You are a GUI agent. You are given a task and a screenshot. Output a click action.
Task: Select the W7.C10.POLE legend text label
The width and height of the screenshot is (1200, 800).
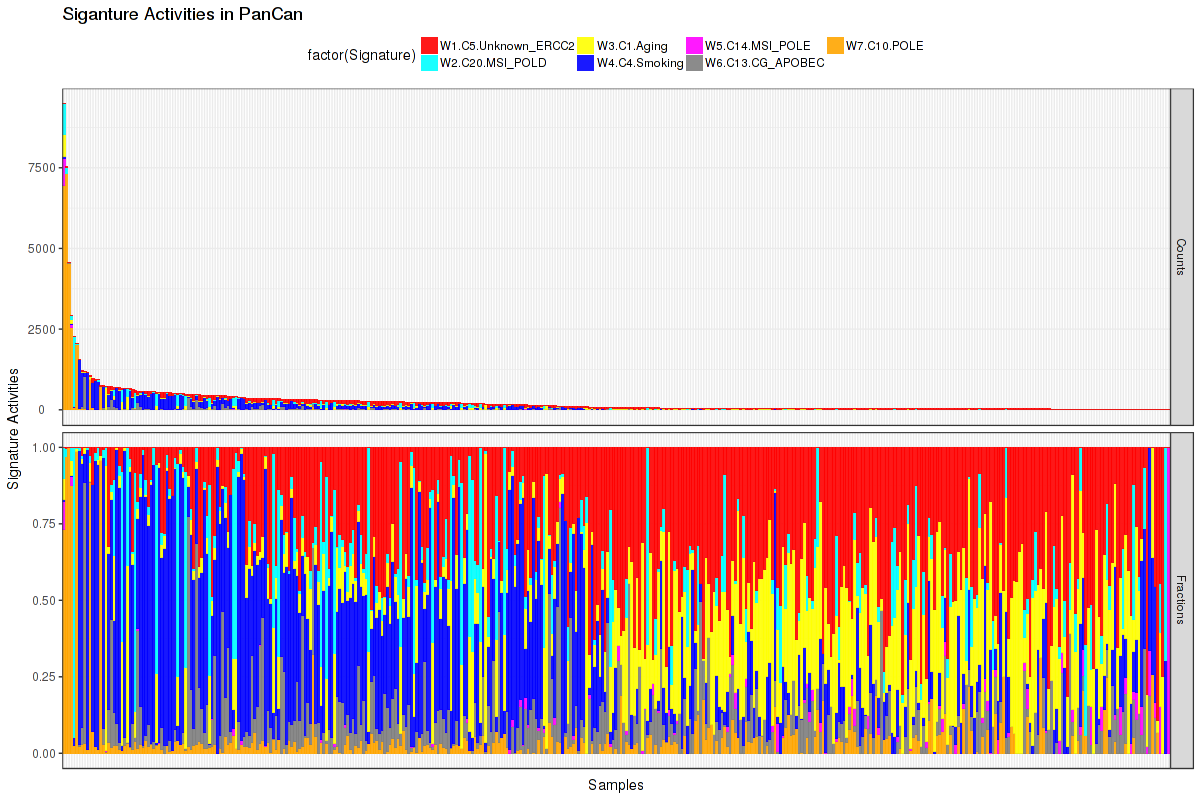(x=884, y=46)
